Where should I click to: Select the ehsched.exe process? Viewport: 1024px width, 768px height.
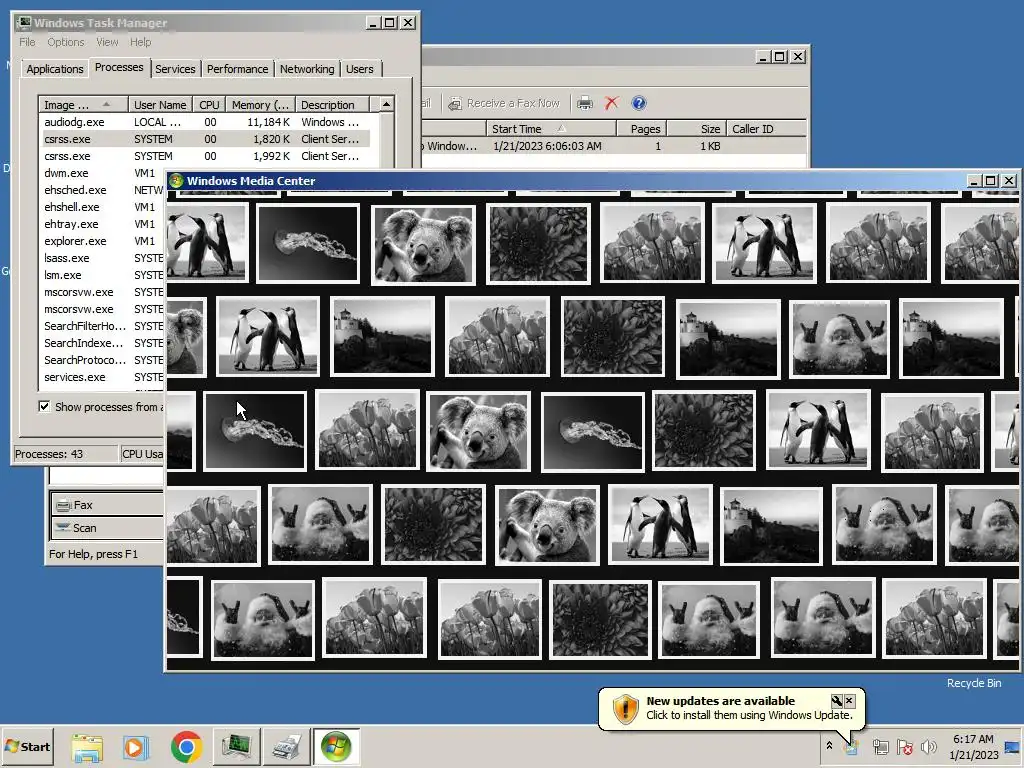click(102, 190)
